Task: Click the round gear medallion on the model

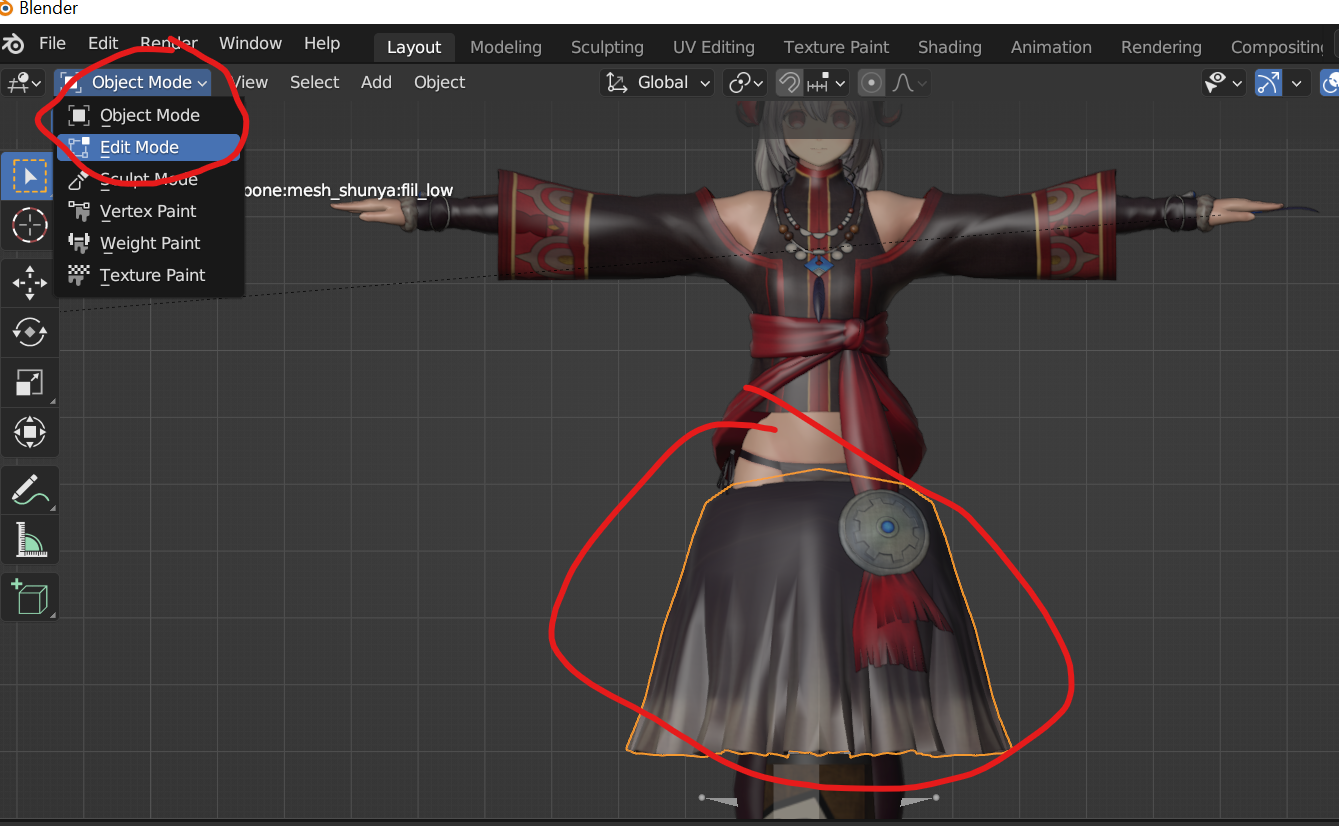Action: tap(883, 533)
